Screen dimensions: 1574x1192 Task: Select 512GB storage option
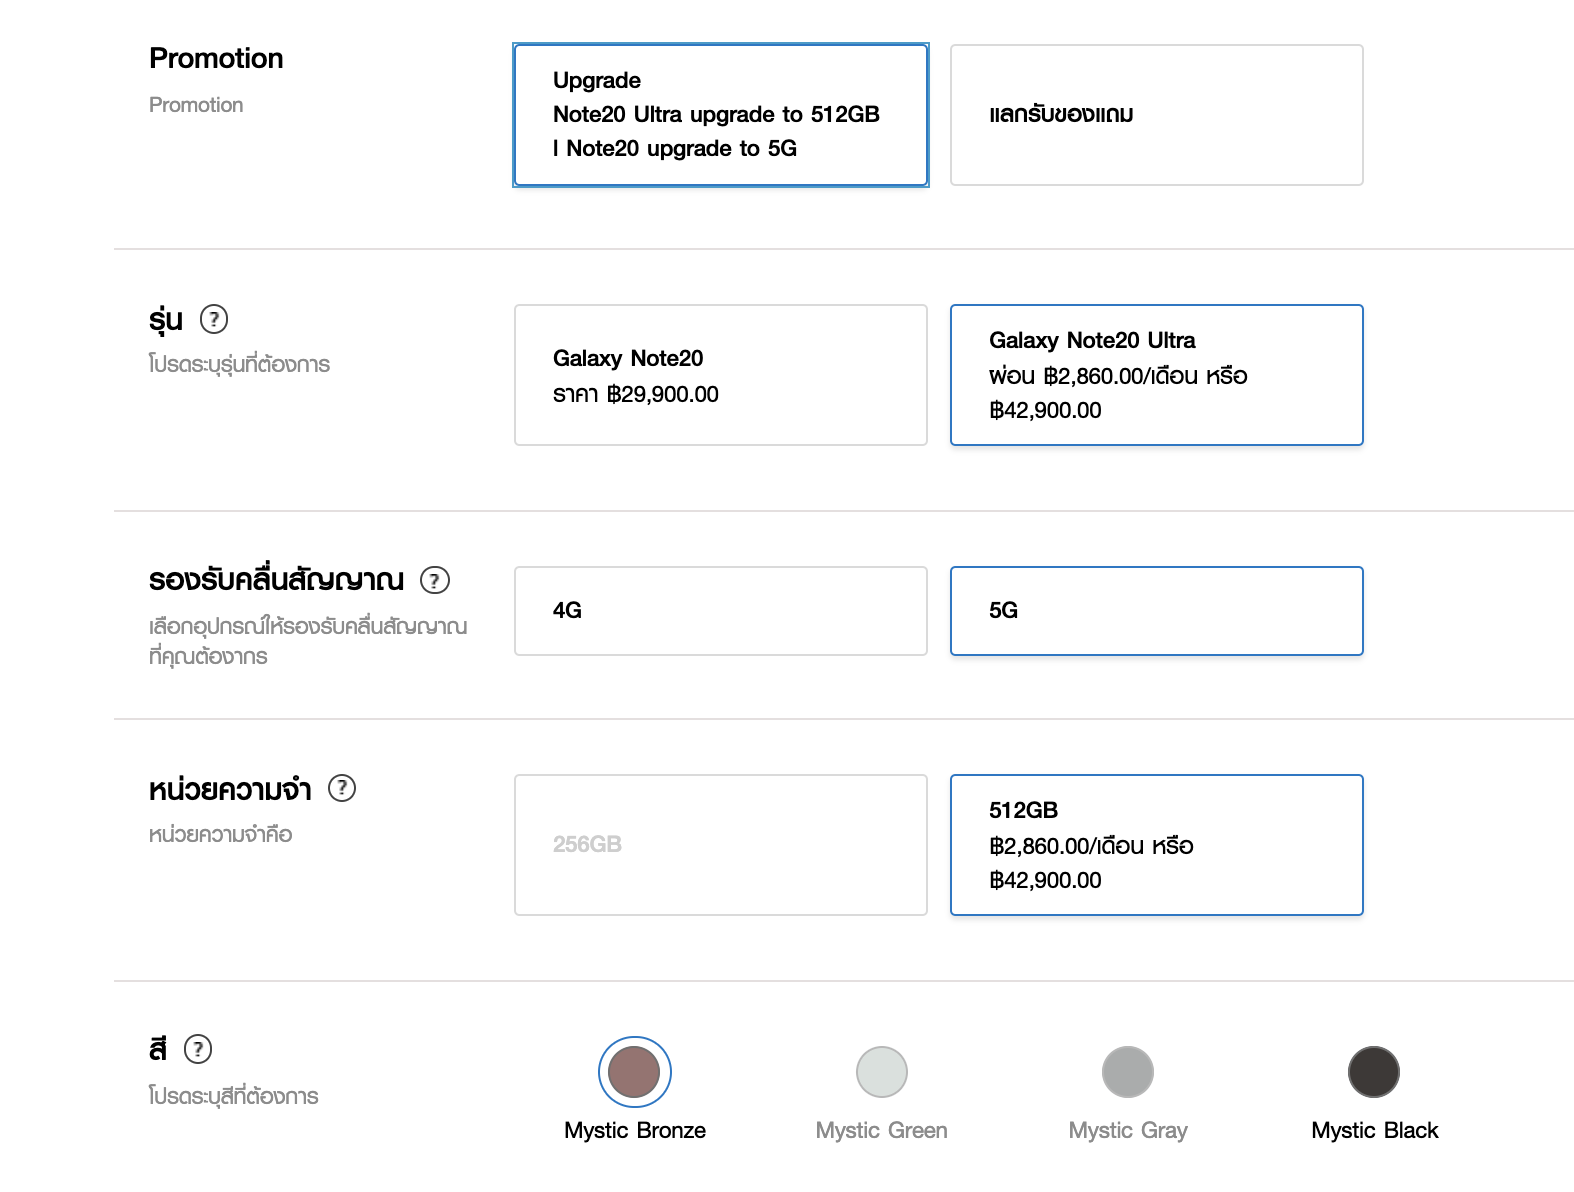point(1156,845)
